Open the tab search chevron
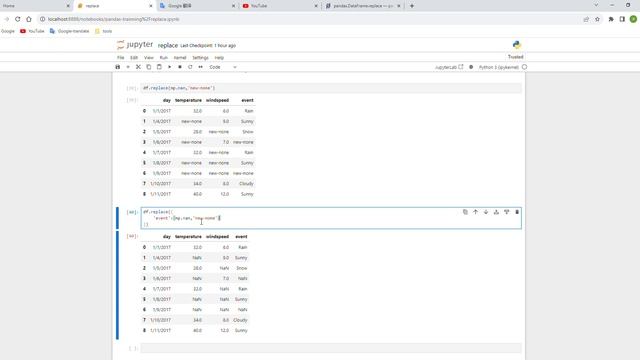 pyautogui.click(x=596, y=5)
